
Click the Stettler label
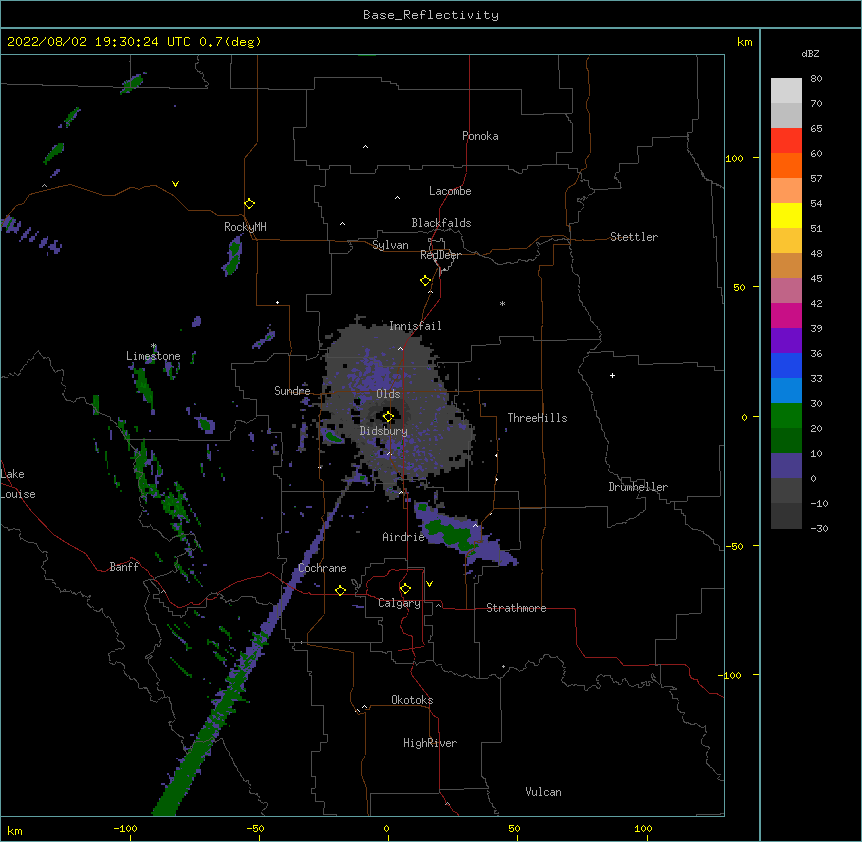click(634, 237)
